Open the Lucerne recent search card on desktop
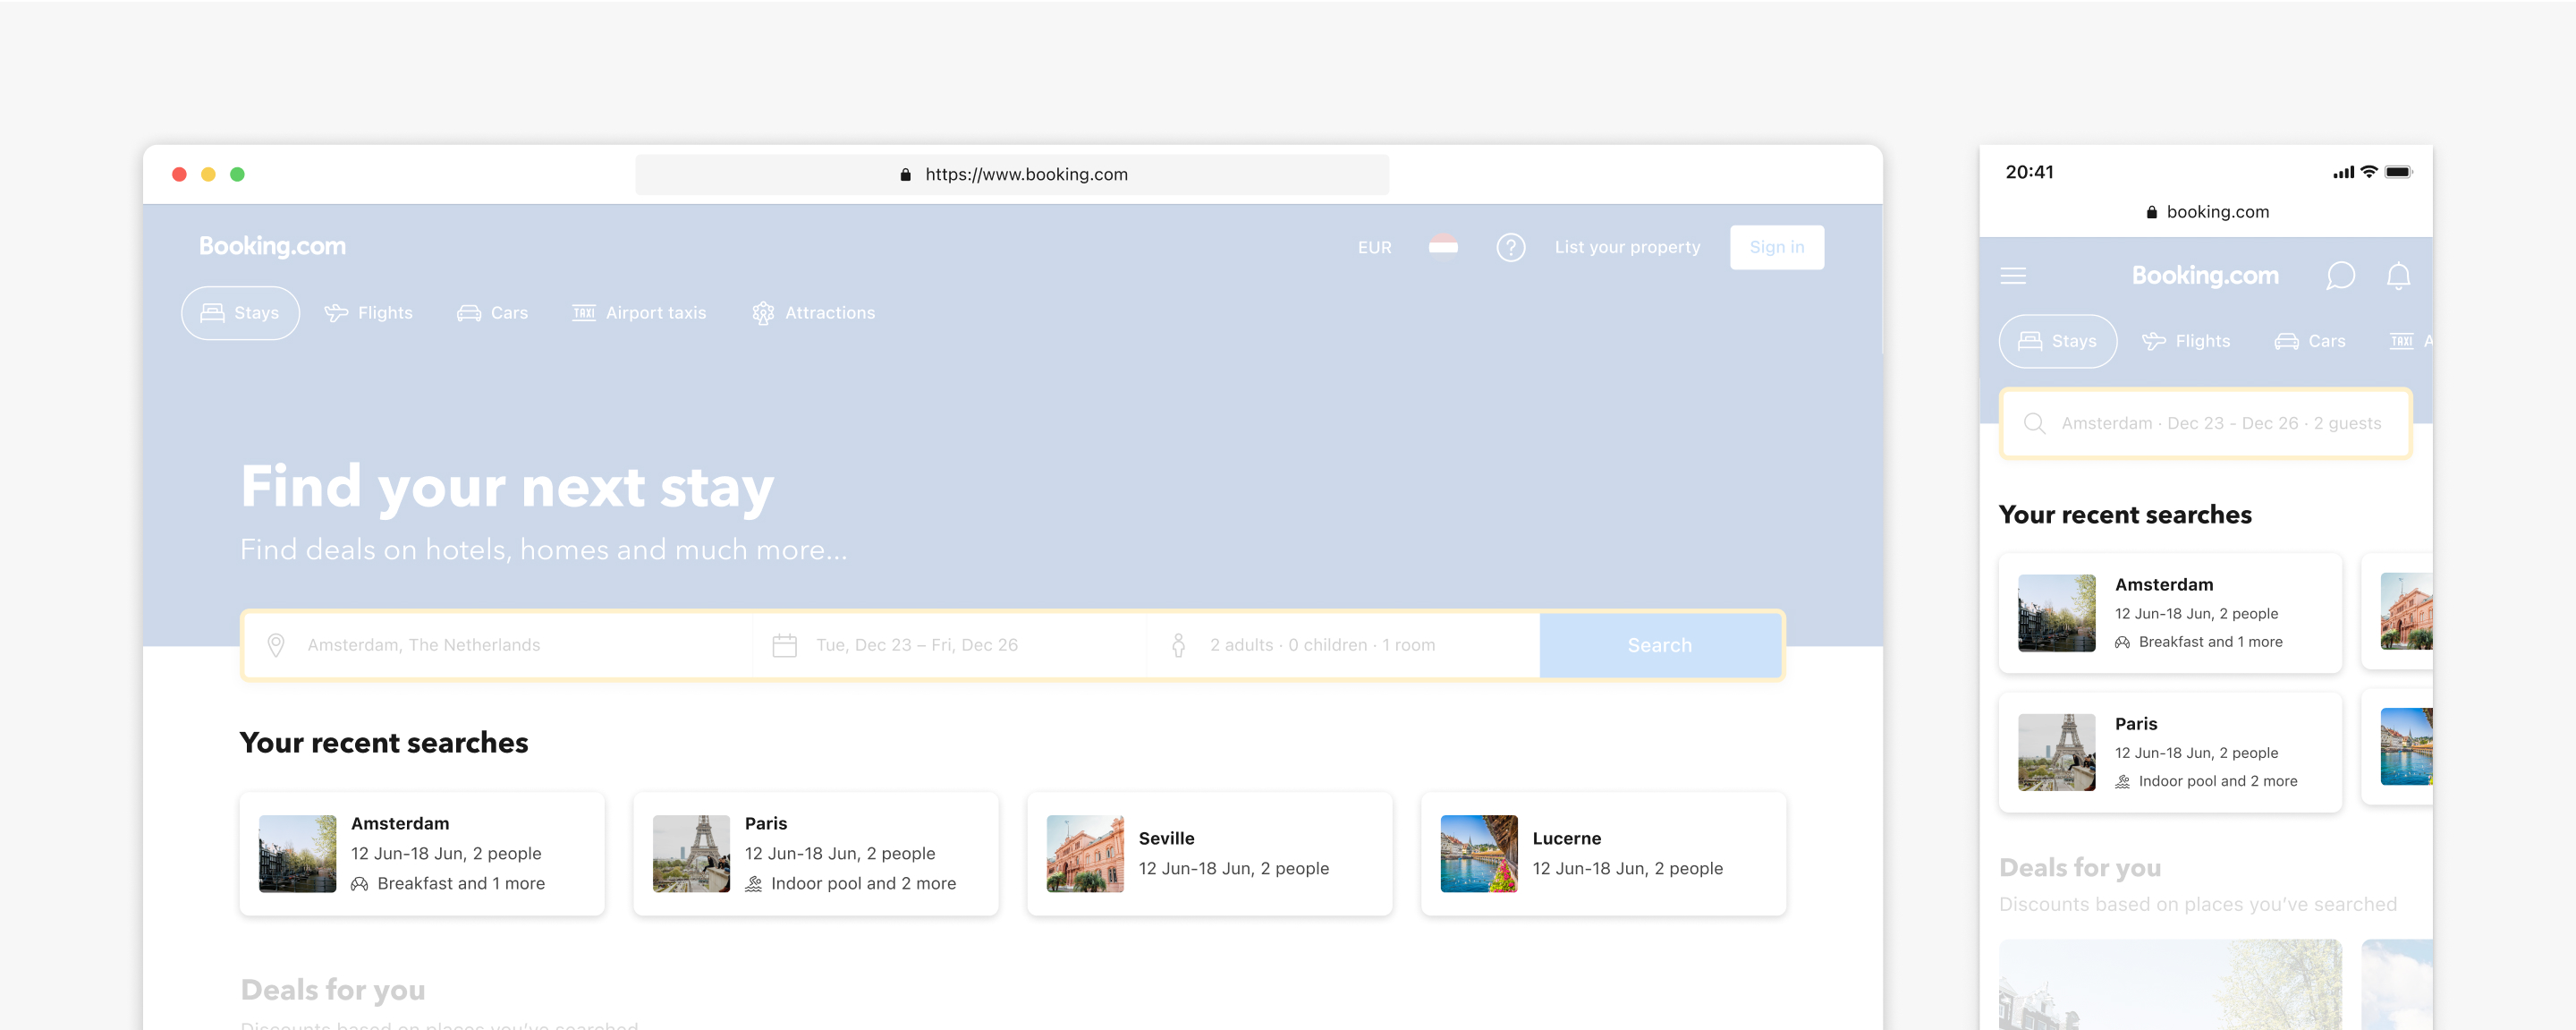Image resolution: width=2576 pixels, height=1030 pixels. point(1604,853)
